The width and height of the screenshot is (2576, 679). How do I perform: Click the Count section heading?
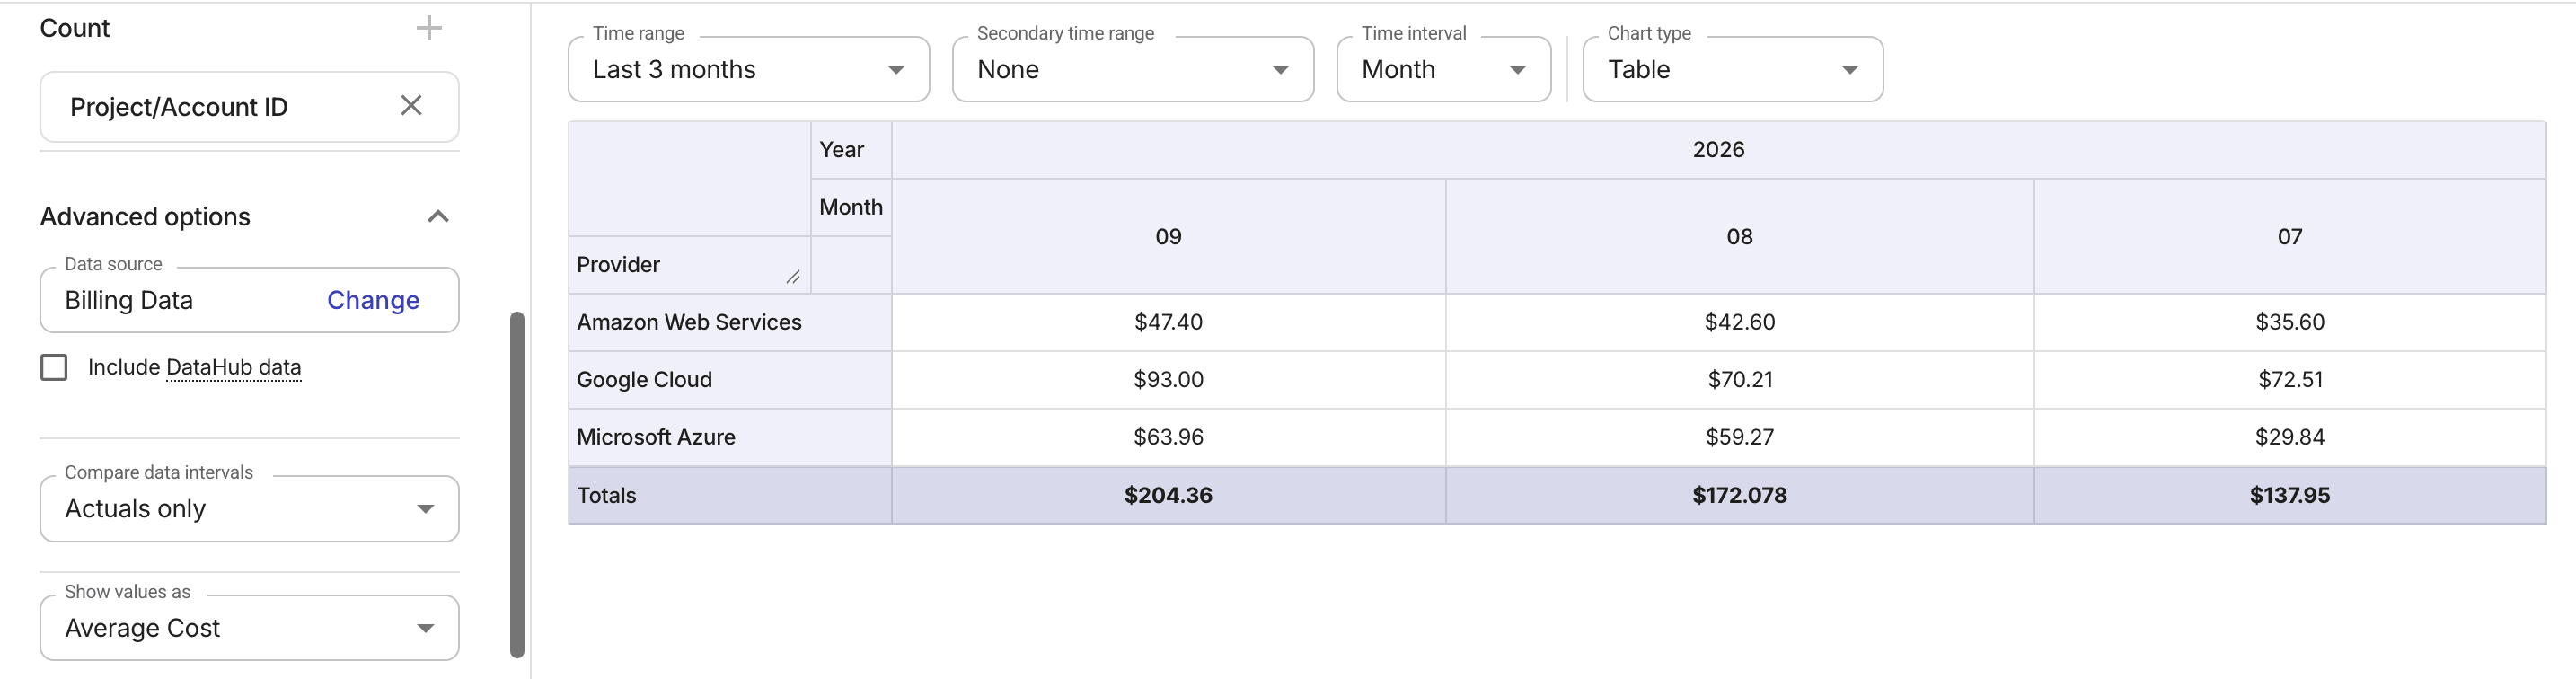[75, 28]
